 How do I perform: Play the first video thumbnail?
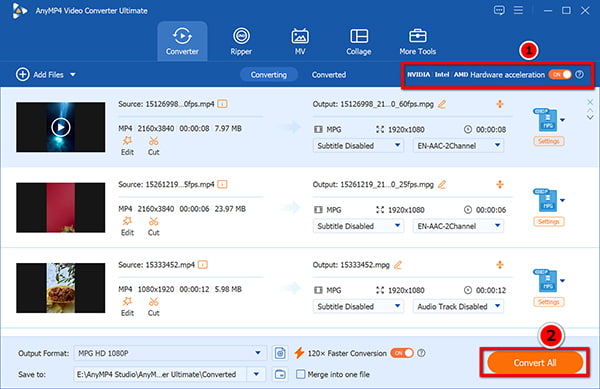click(x=61, y=127)
